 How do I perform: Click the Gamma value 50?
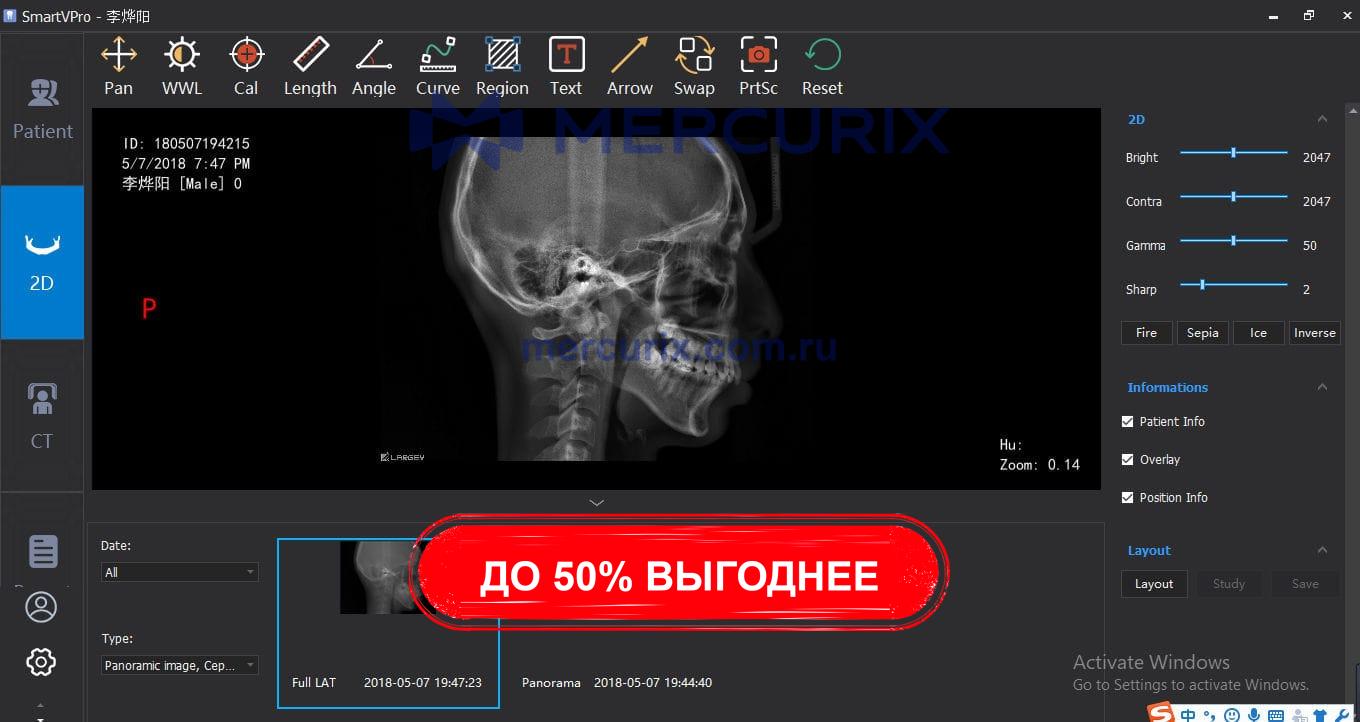click(1310, 245)
